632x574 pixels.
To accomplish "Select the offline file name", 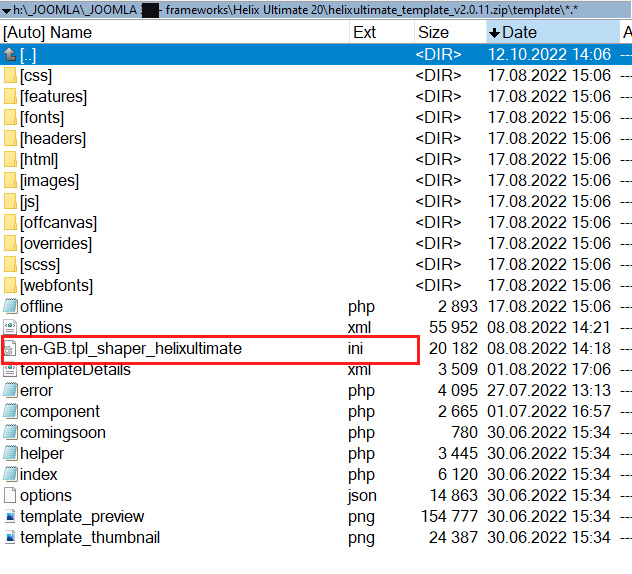I will 42,306.
